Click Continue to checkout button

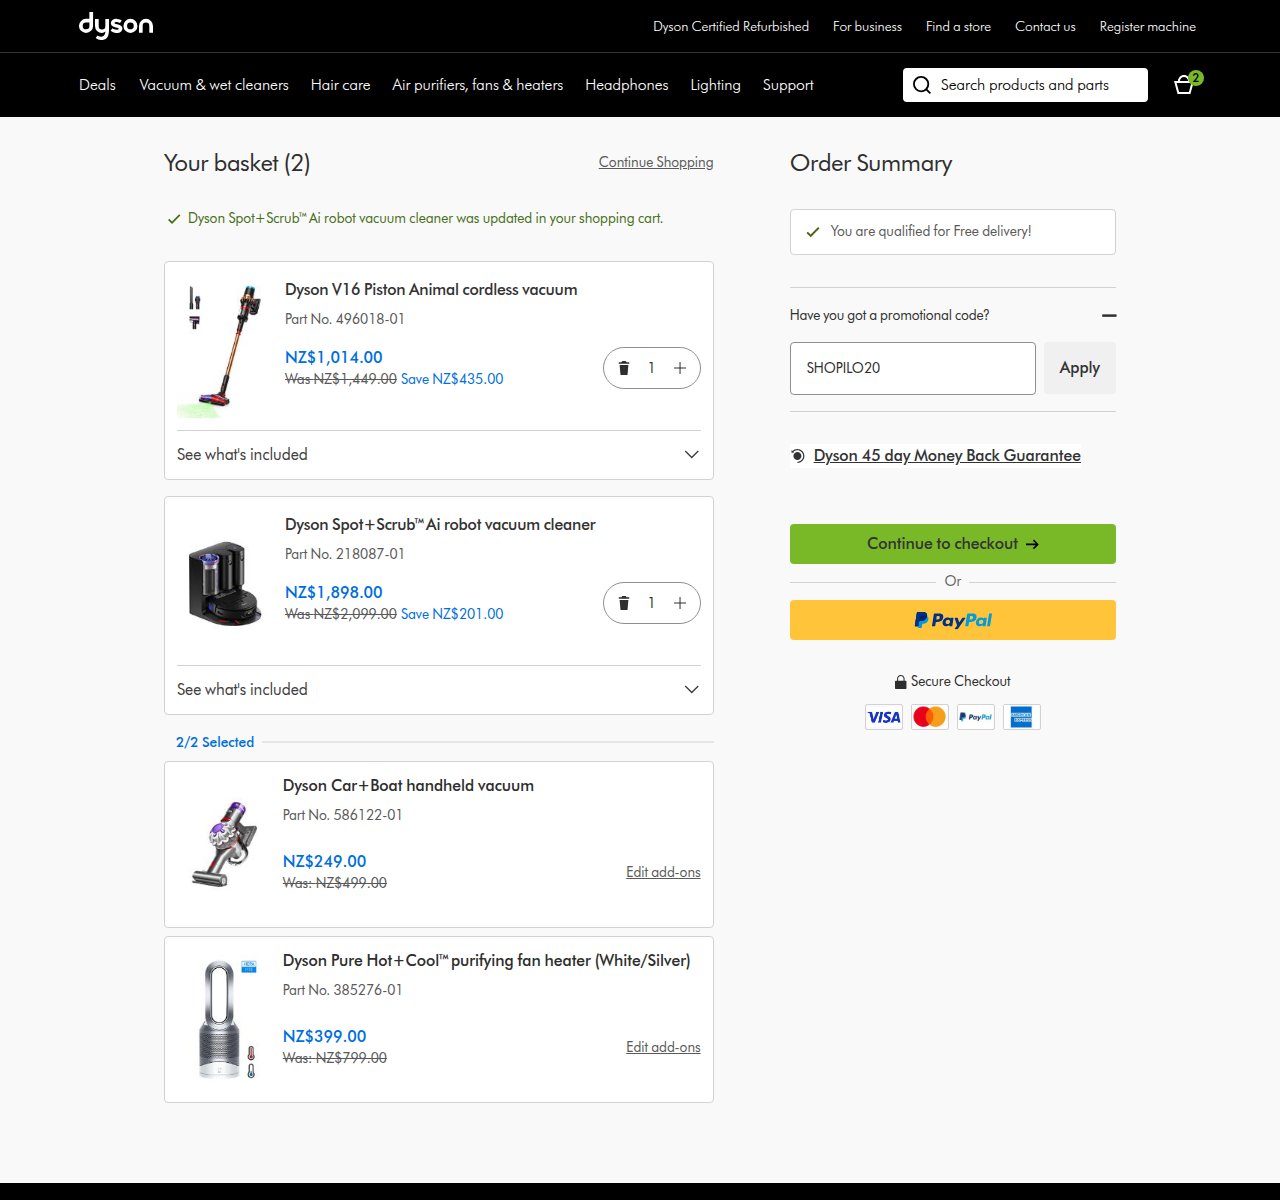click(953, 544)
